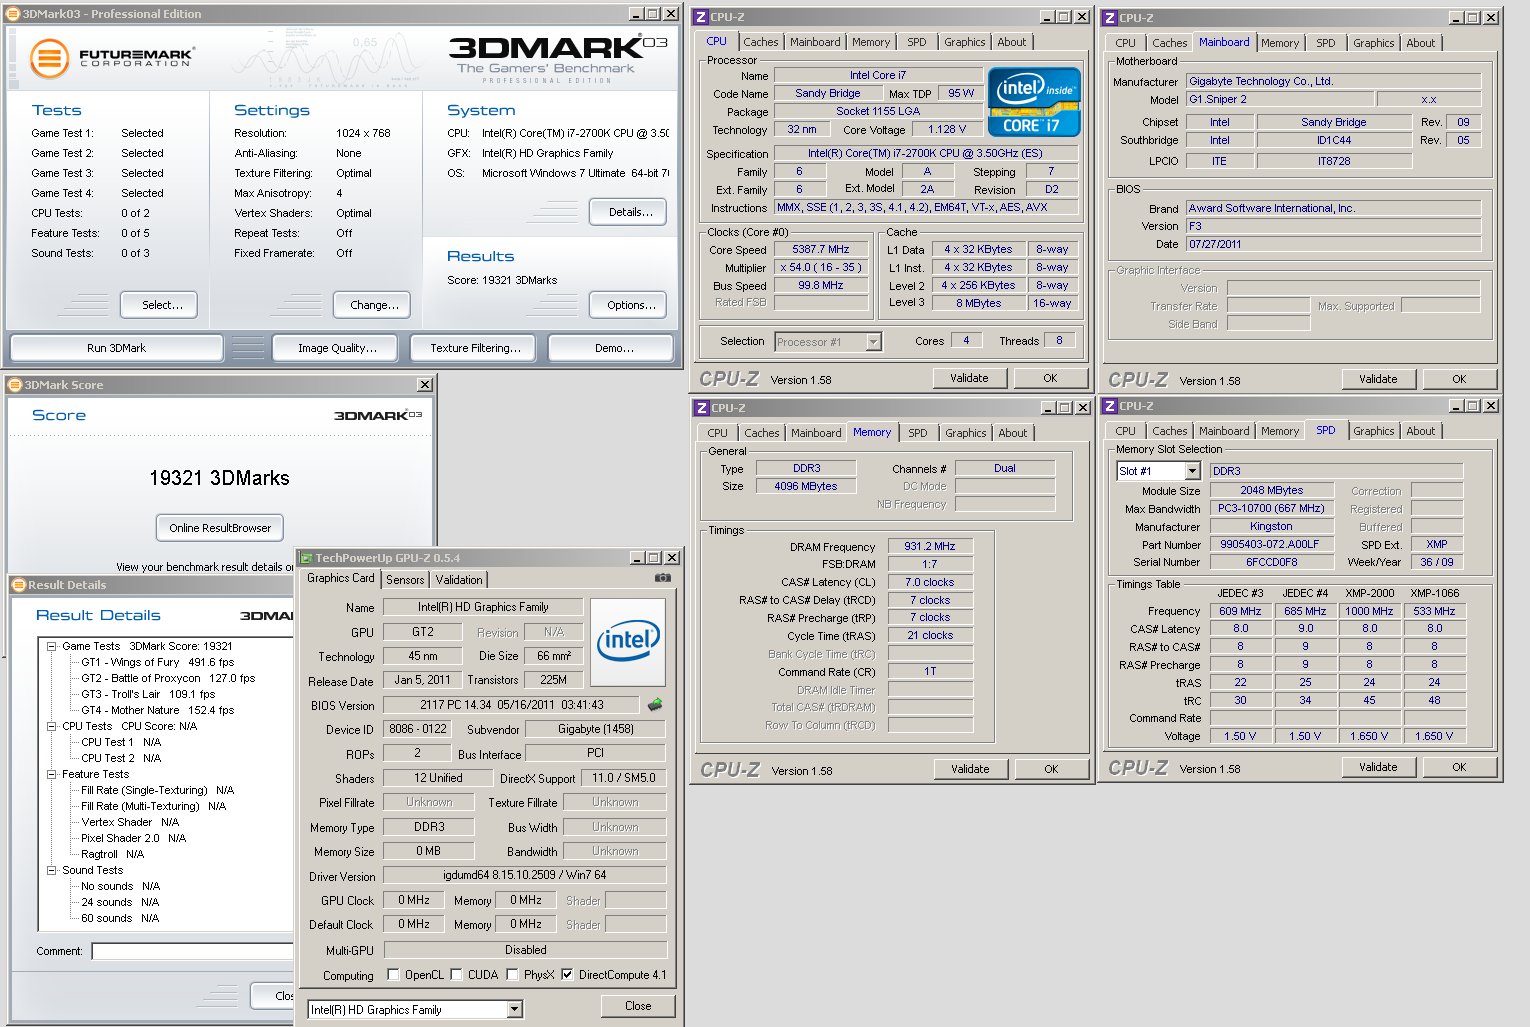Click the Texture Filtering... button
This screenshot has height=1027, width=1530.
475,348
